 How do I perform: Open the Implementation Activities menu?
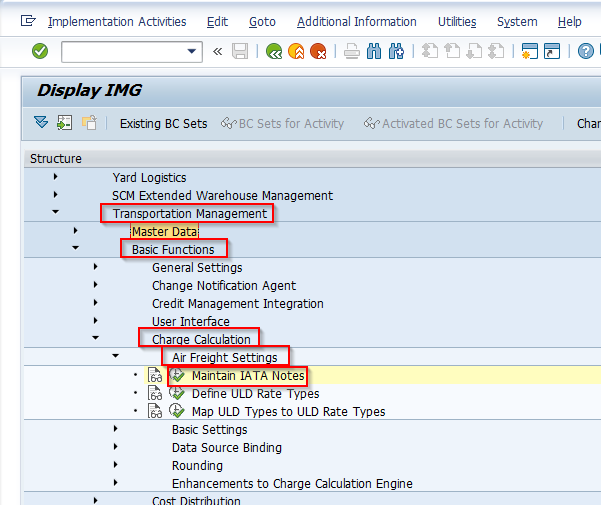pos(117,21)
